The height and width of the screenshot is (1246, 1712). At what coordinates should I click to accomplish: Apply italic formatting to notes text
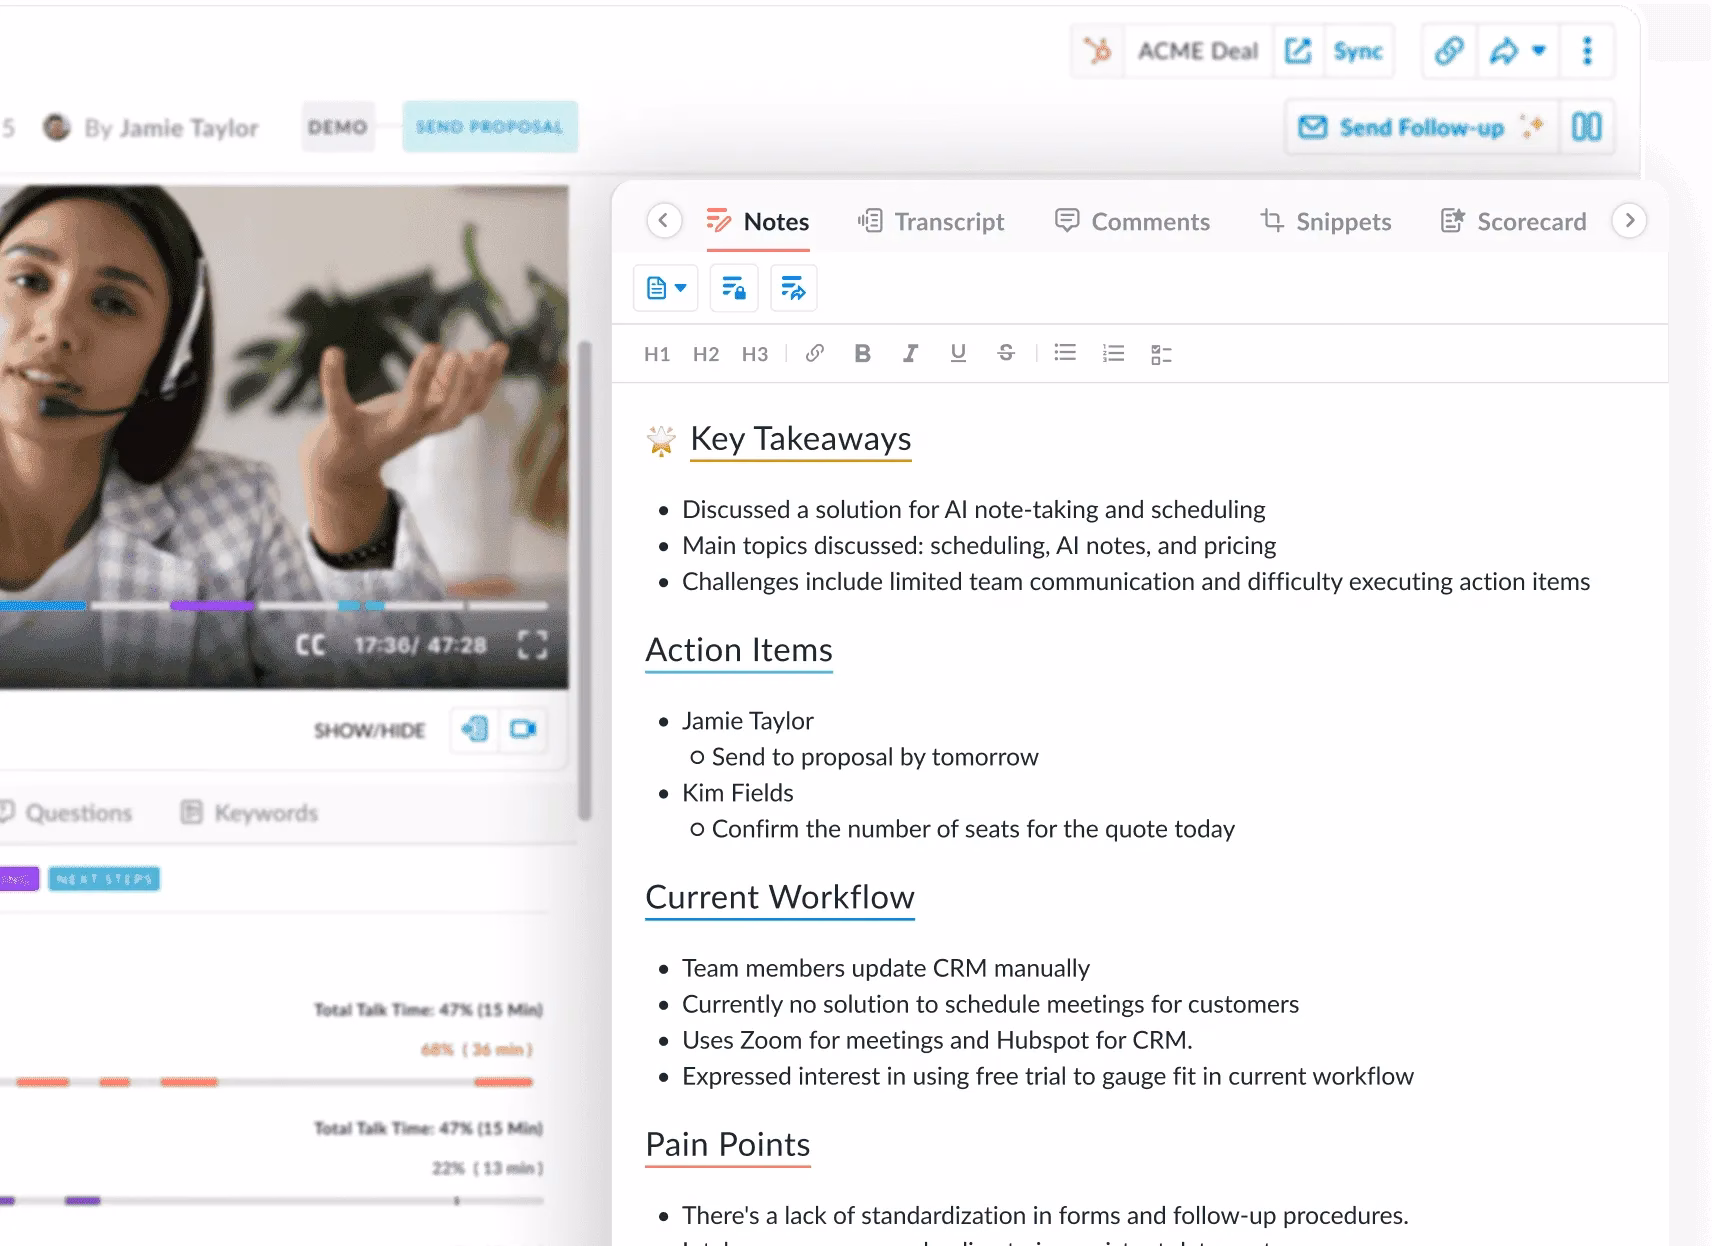(910, 353)
